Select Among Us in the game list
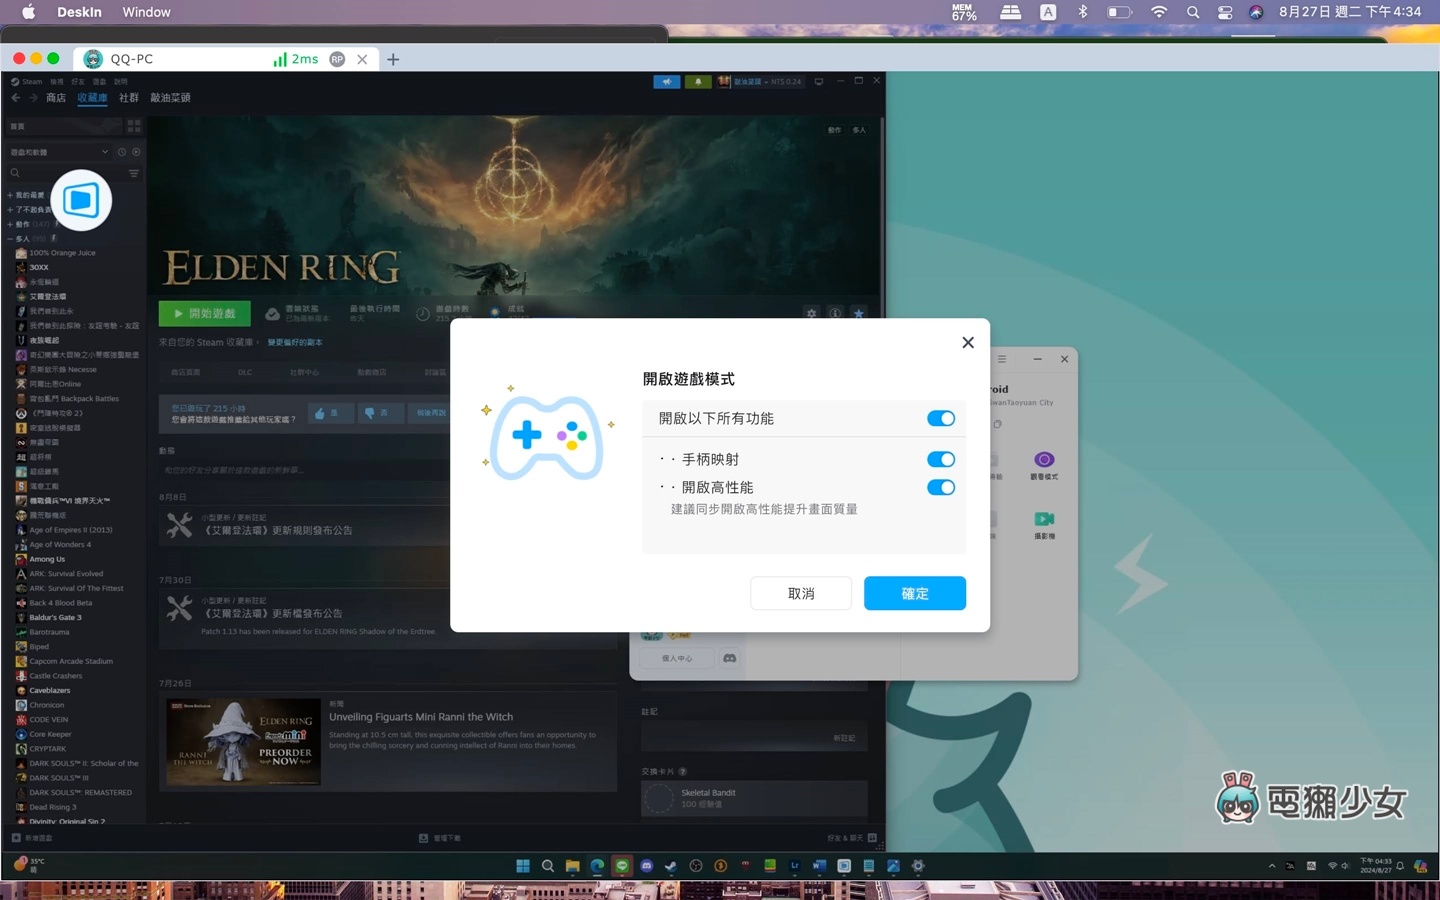The height and width of the screenshot is (900, 1440). (47, 559)
